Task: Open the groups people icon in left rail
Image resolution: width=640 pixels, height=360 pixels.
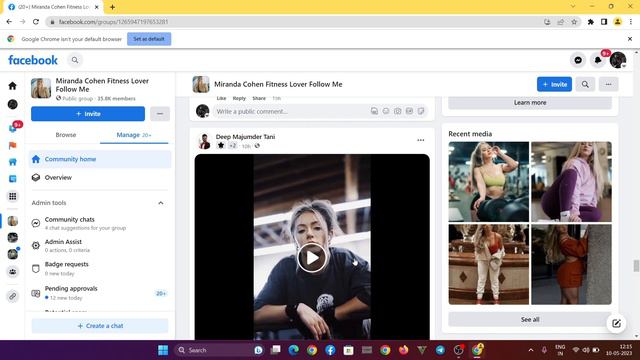Action: point(13,271)
